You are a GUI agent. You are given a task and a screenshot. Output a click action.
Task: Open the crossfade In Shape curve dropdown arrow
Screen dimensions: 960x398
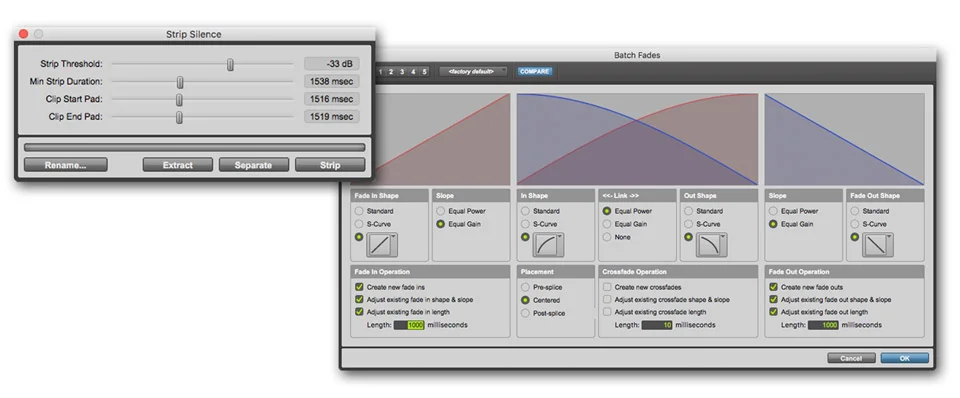(x=561, y=237)
